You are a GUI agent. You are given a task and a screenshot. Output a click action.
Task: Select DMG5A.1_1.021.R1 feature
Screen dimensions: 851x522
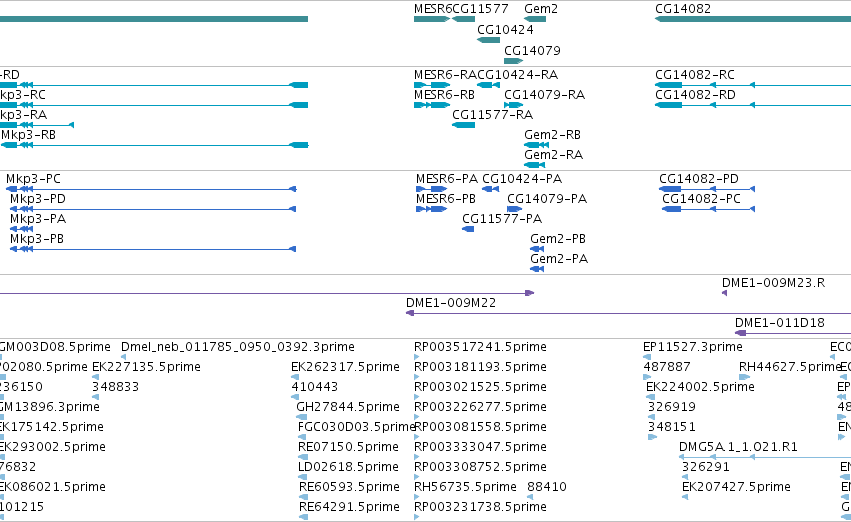point(765,457)
